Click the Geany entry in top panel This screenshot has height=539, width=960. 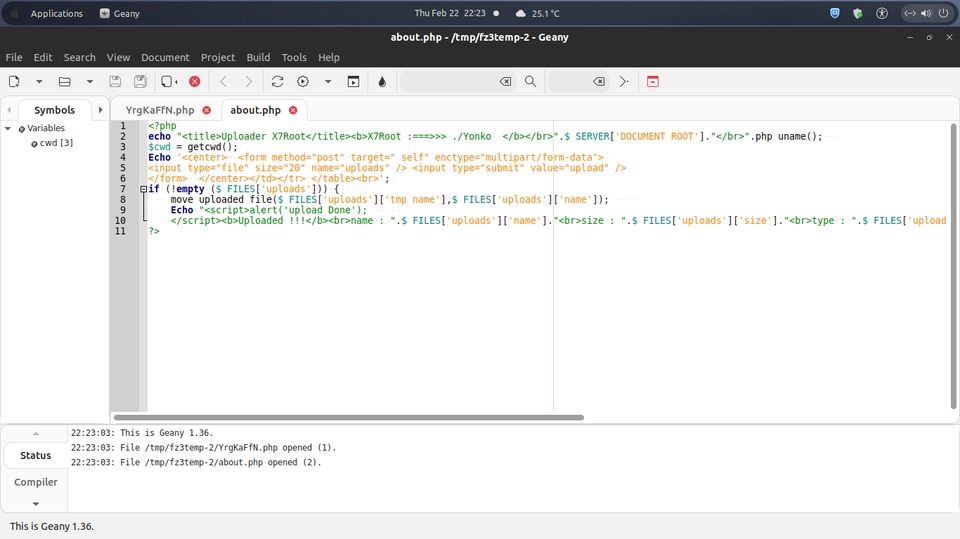coord(120,13)
